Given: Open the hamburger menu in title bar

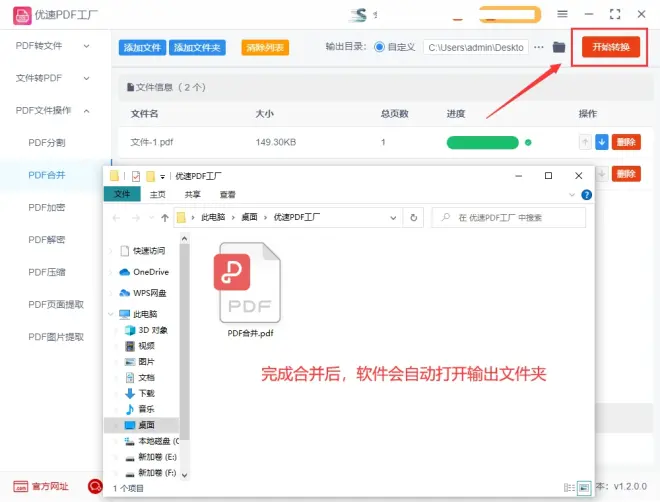Looking at the screenshot, I should click(562, 14).
